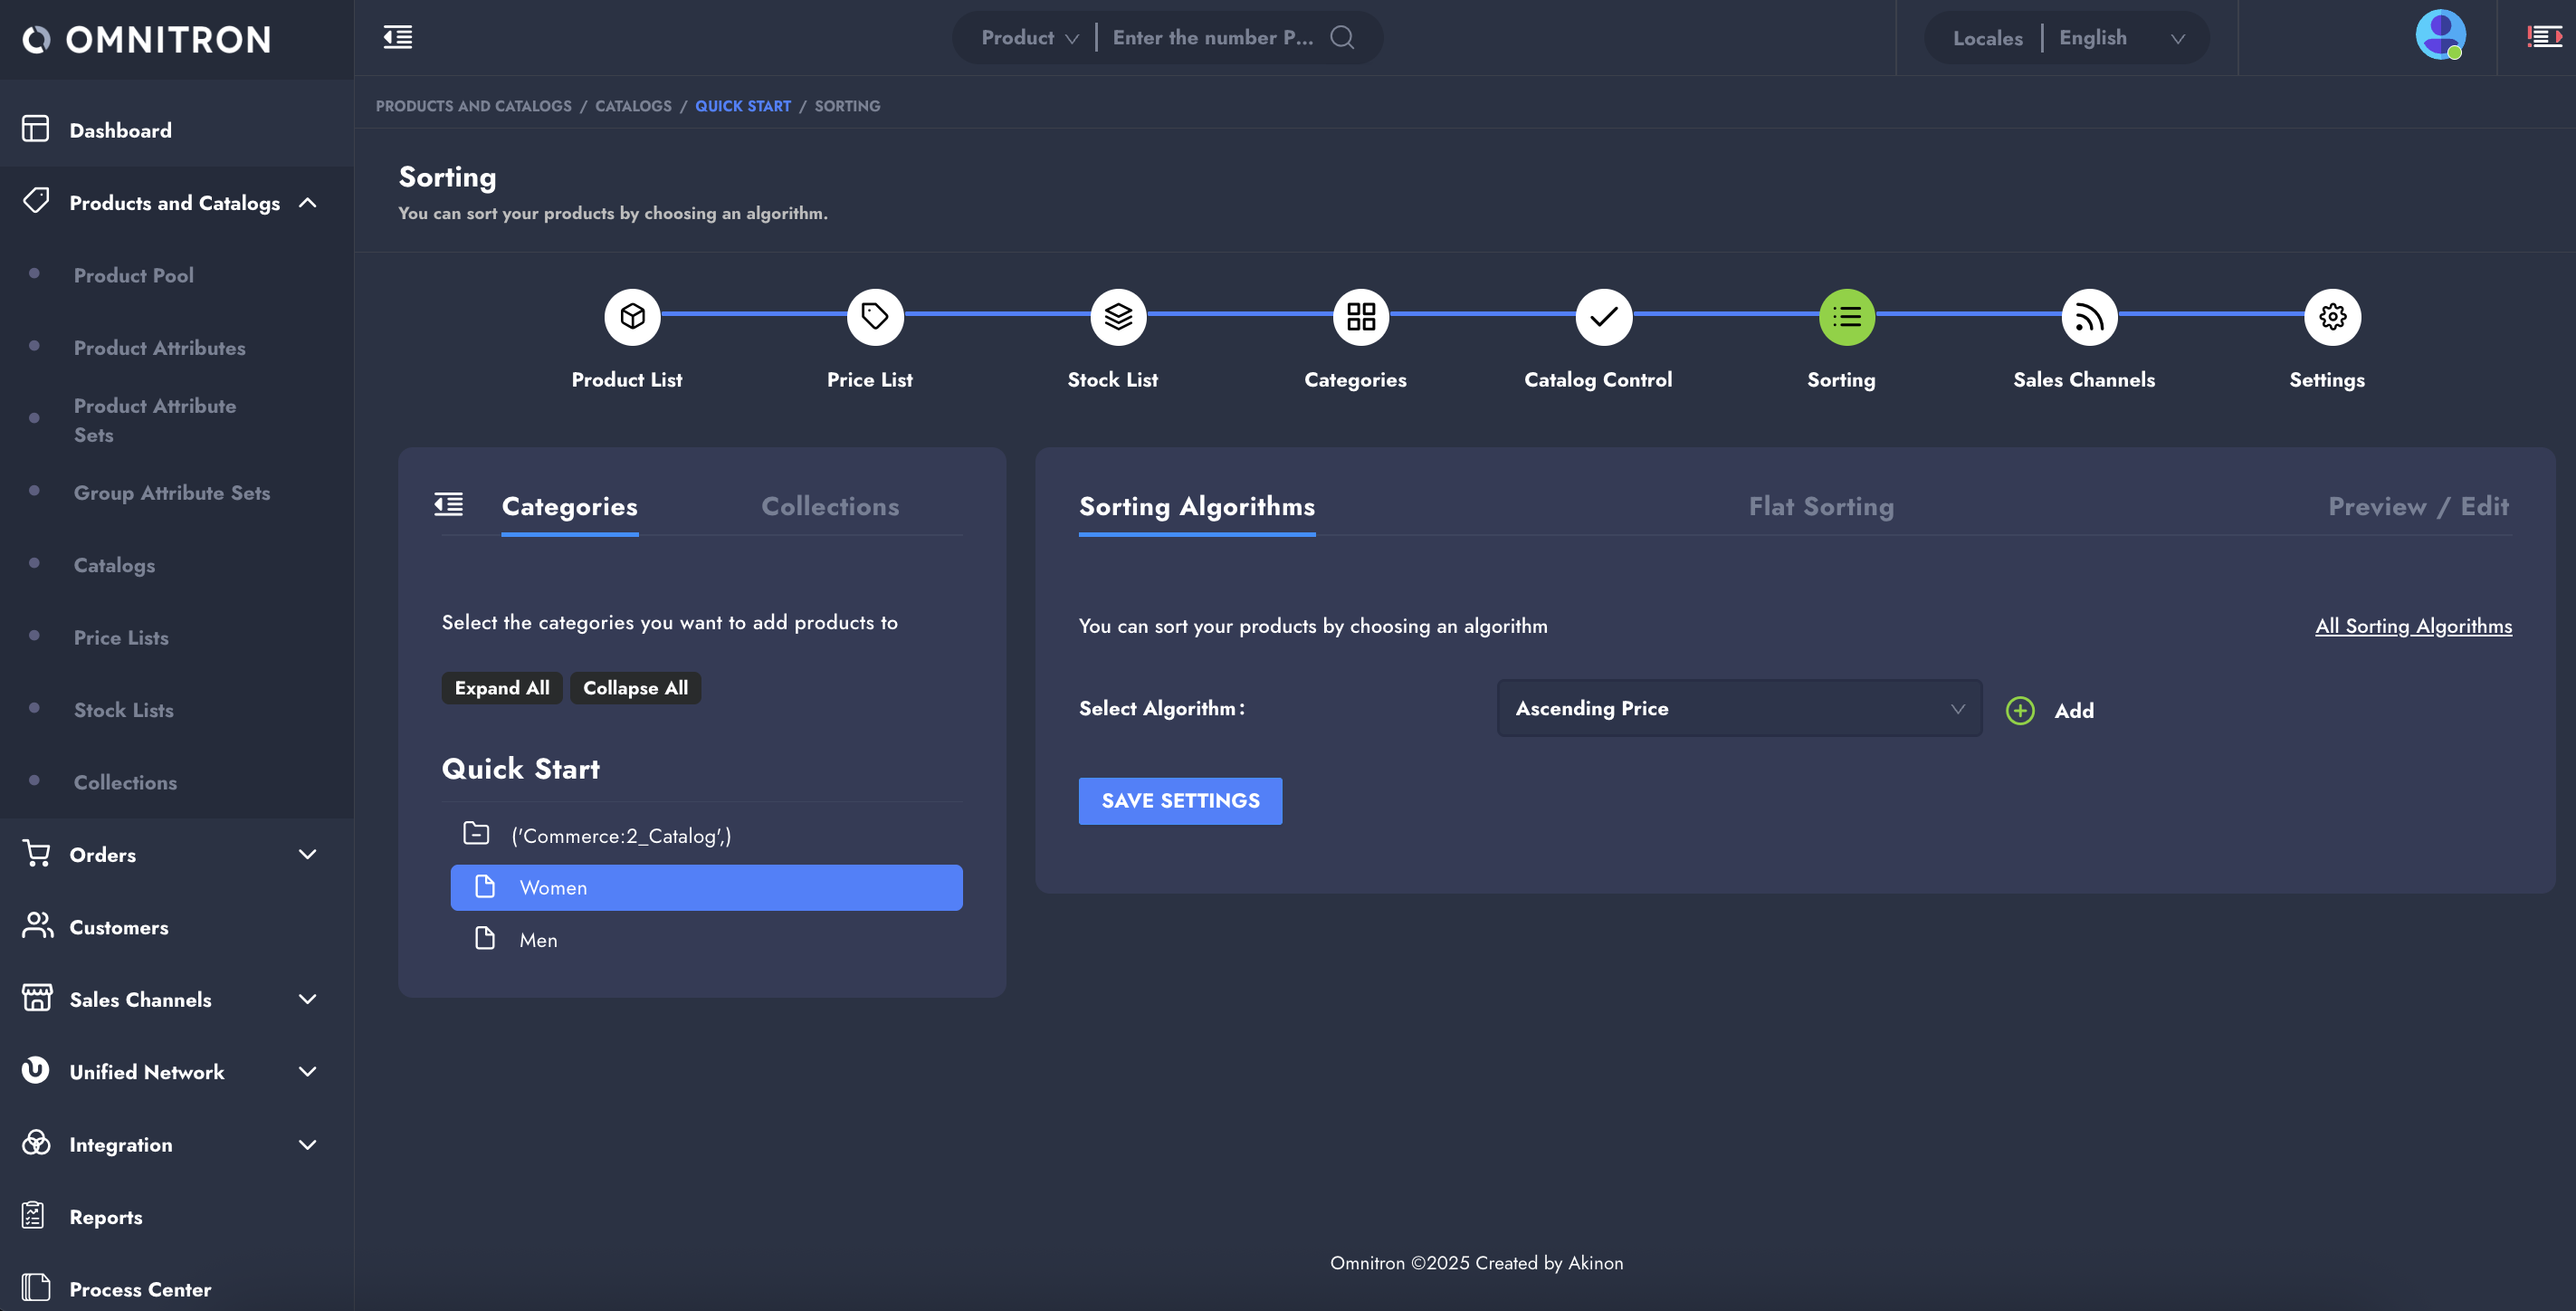Open the Sales Channels feed icon step

point(2089,317)
